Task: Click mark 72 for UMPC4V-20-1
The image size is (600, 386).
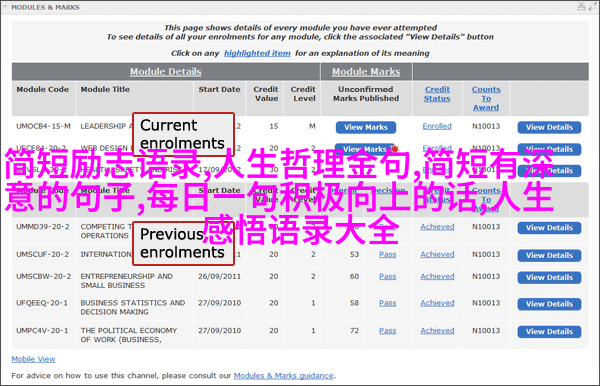Action: pos(354,331)
